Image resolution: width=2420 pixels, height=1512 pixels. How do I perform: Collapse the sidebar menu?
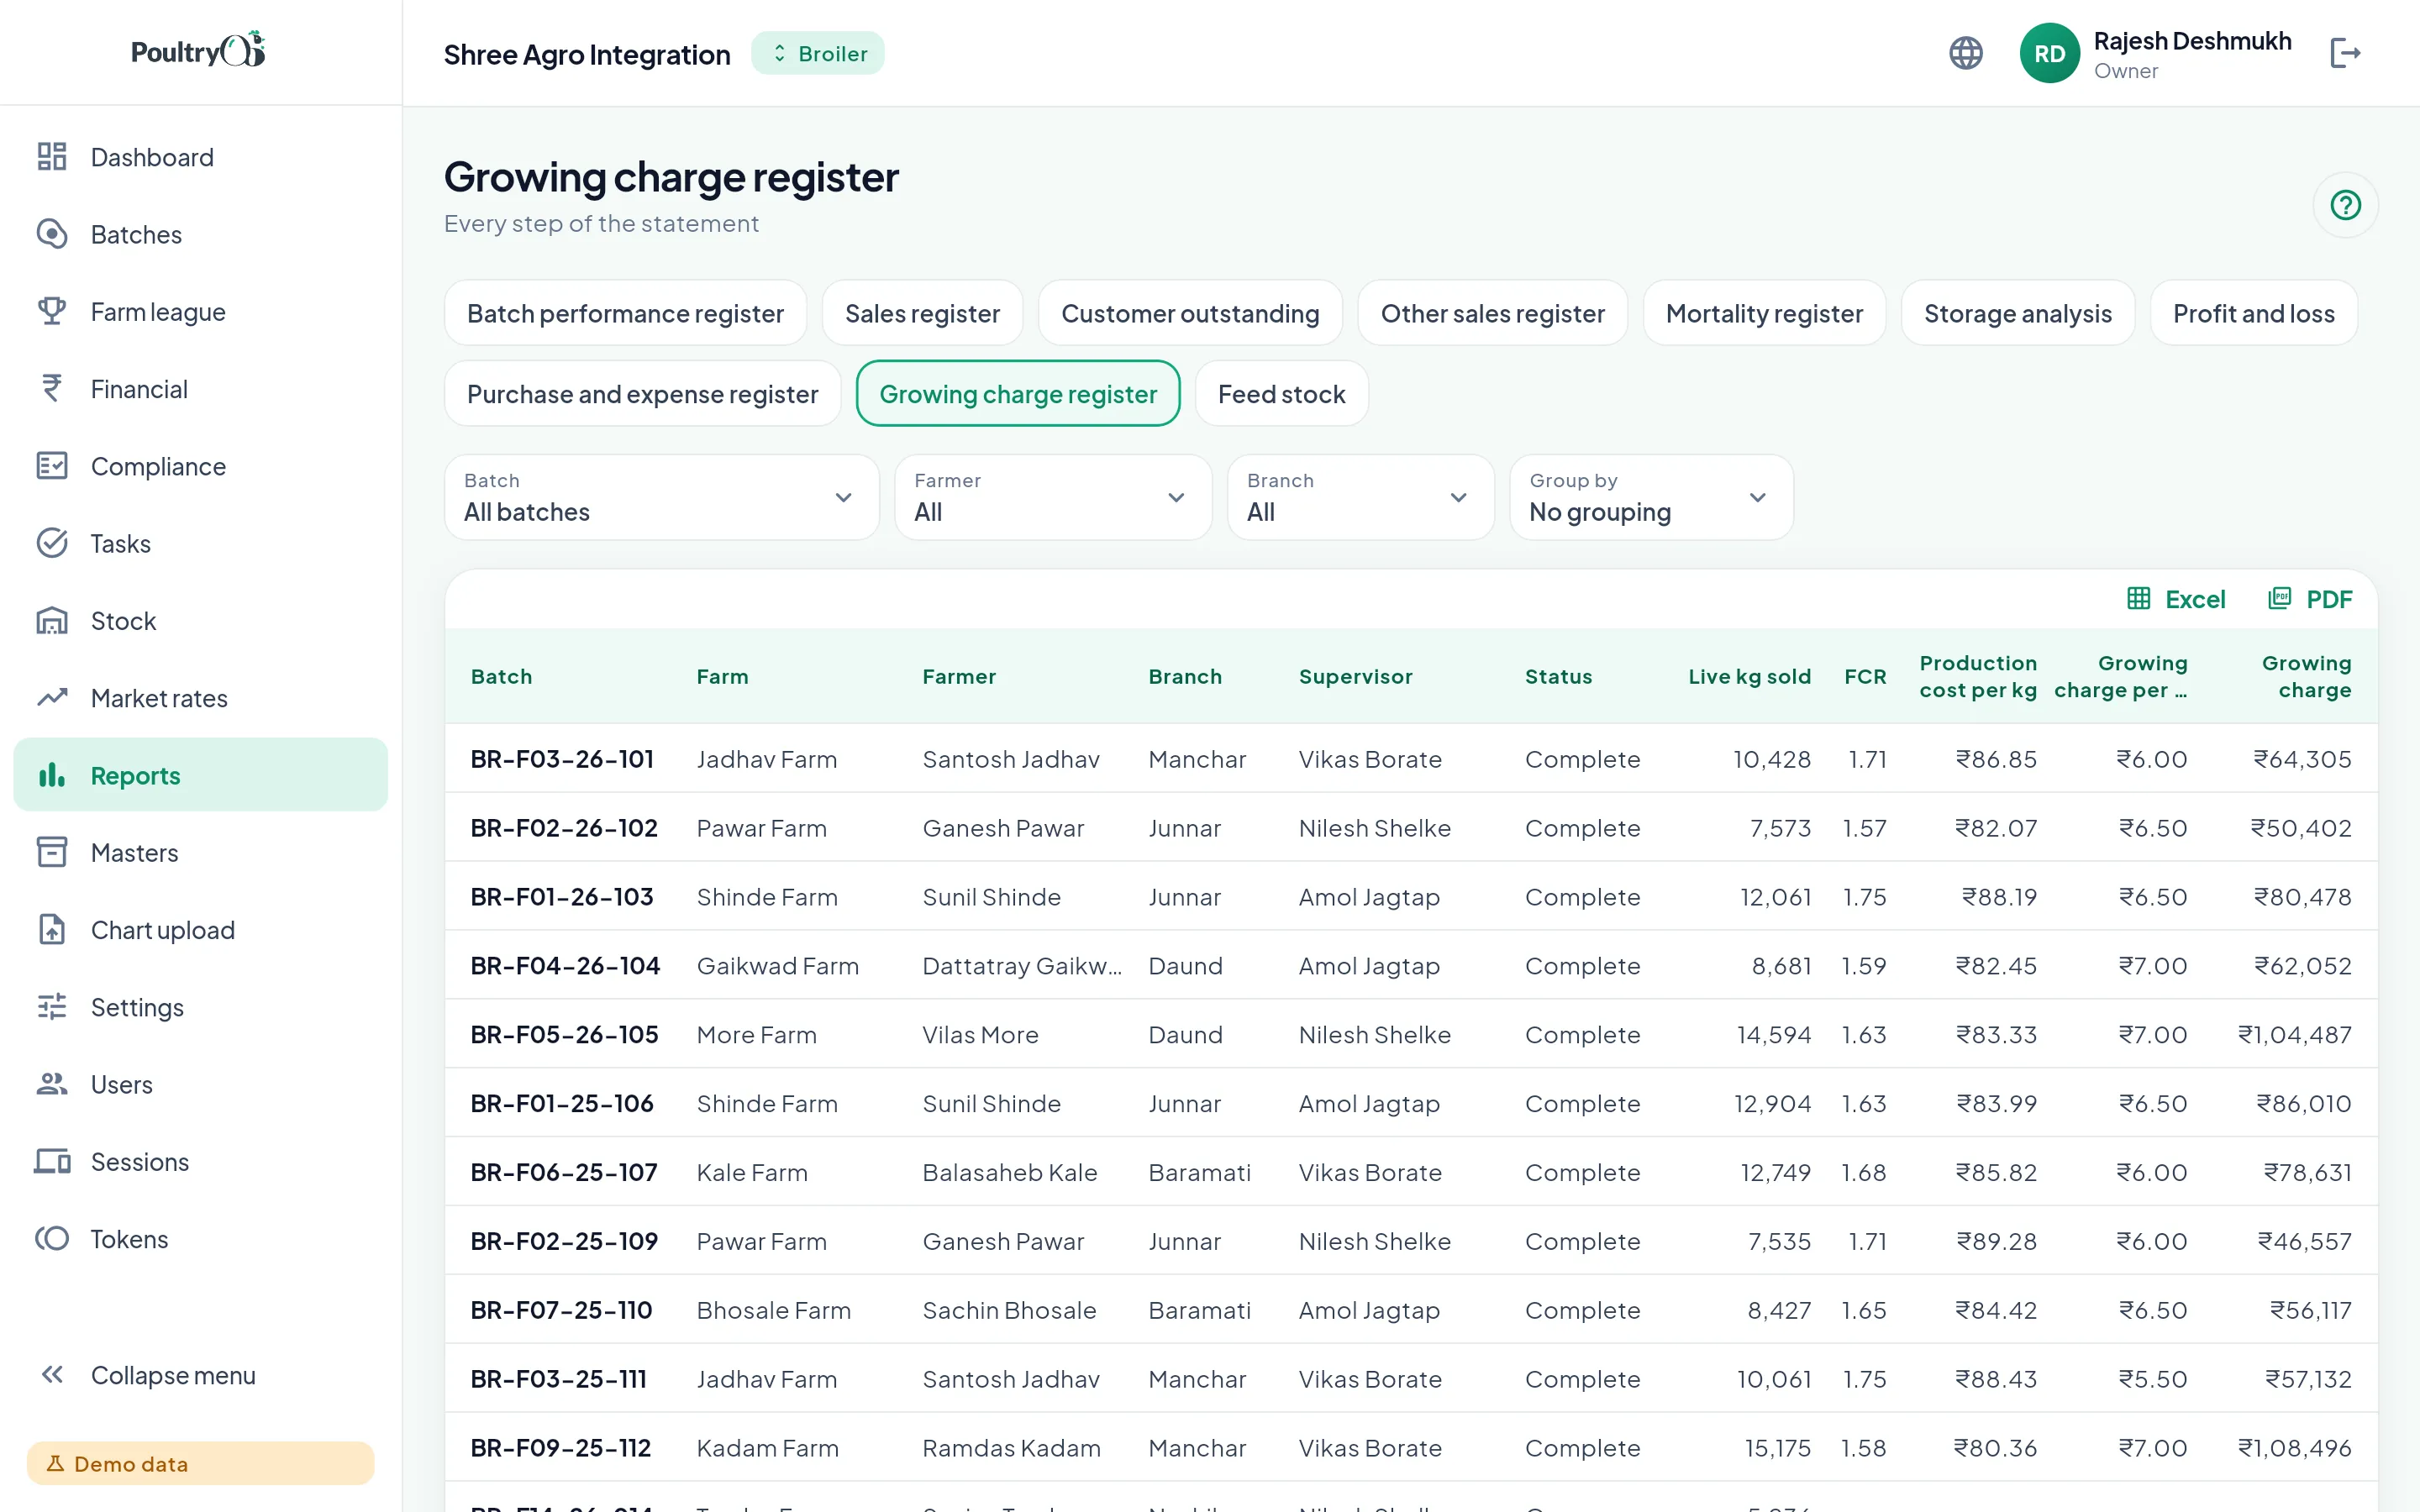coord(200,1375)
